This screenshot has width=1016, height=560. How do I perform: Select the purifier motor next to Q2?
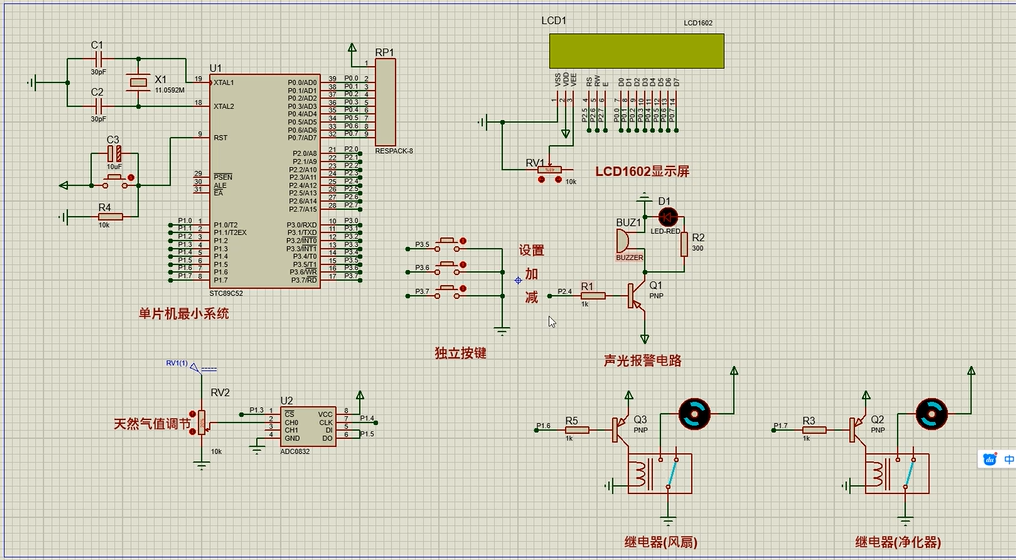[931, 411]
